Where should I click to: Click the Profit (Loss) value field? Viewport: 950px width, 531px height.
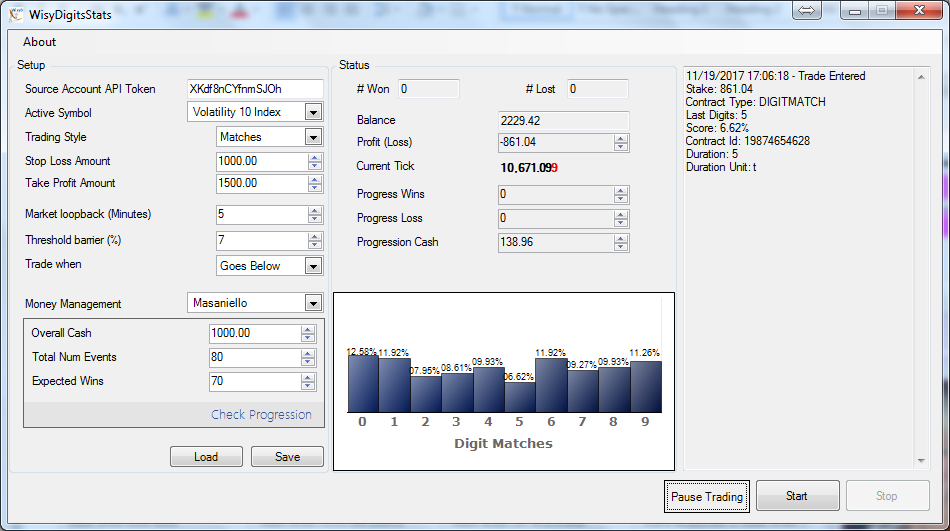click(x=556, y=142)
